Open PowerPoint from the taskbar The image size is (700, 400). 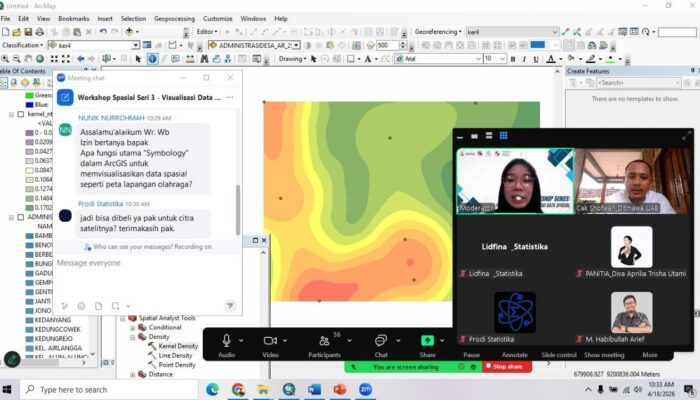click(x=340, y=390)
